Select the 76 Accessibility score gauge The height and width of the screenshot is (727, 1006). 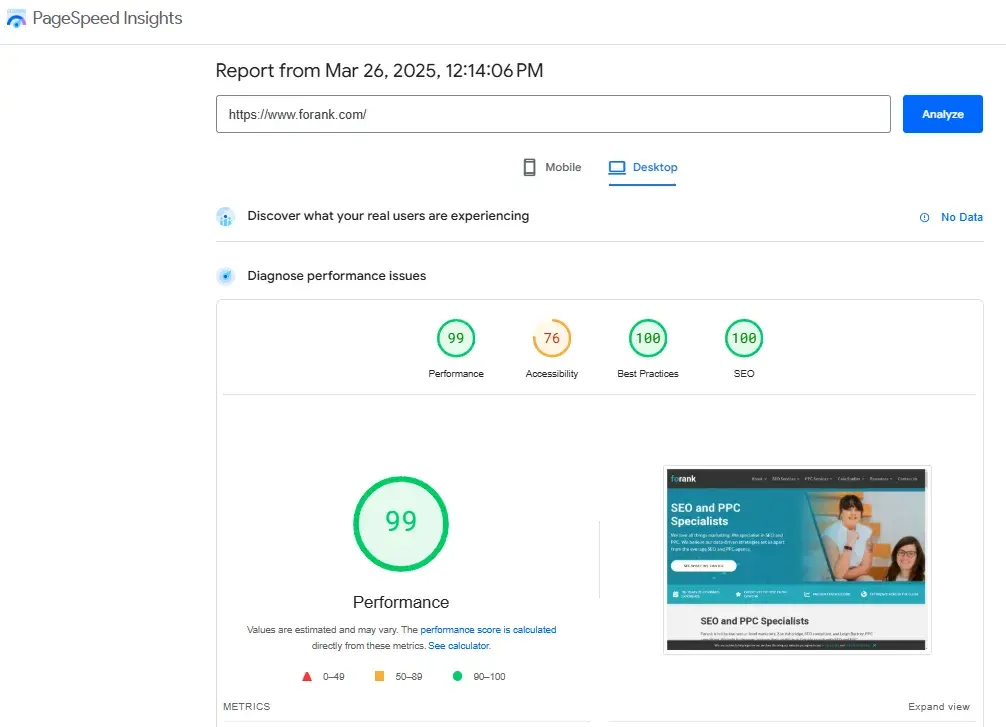[x=552, y=339]
